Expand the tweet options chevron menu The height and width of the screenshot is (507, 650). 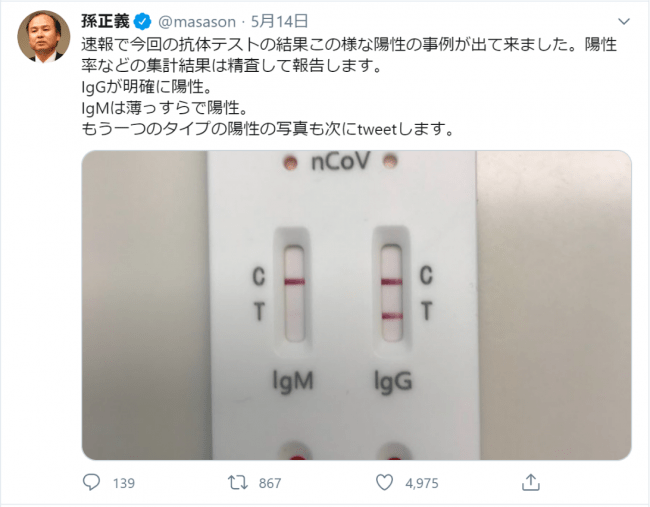point(624,21)
